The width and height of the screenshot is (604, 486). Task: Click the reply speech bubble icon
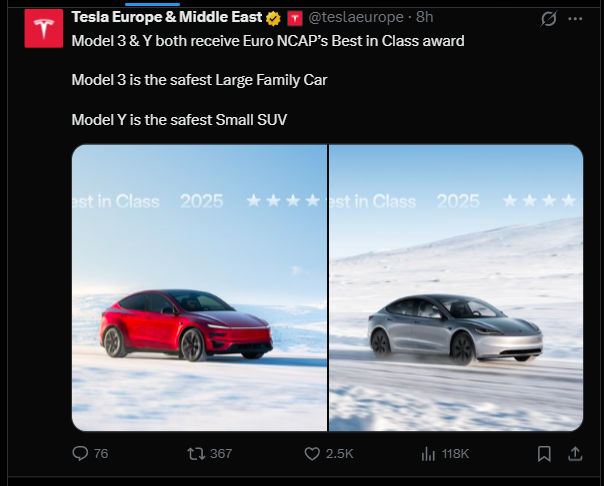pyautogui.click(x=82, y=453)
